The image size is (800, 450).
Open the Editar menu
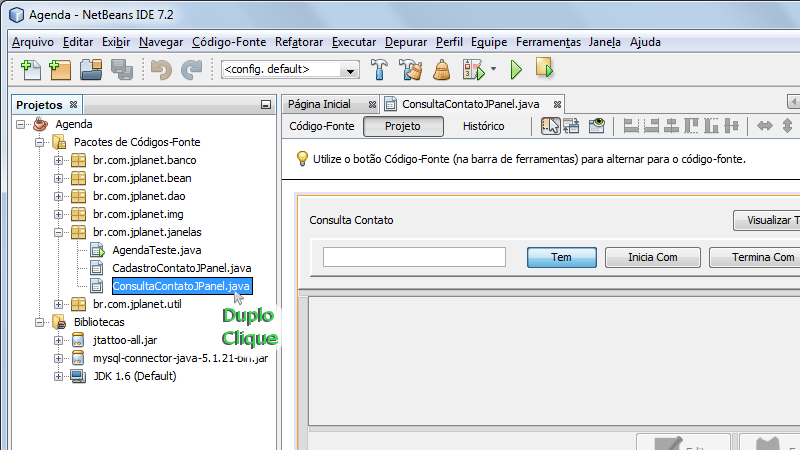78,42
